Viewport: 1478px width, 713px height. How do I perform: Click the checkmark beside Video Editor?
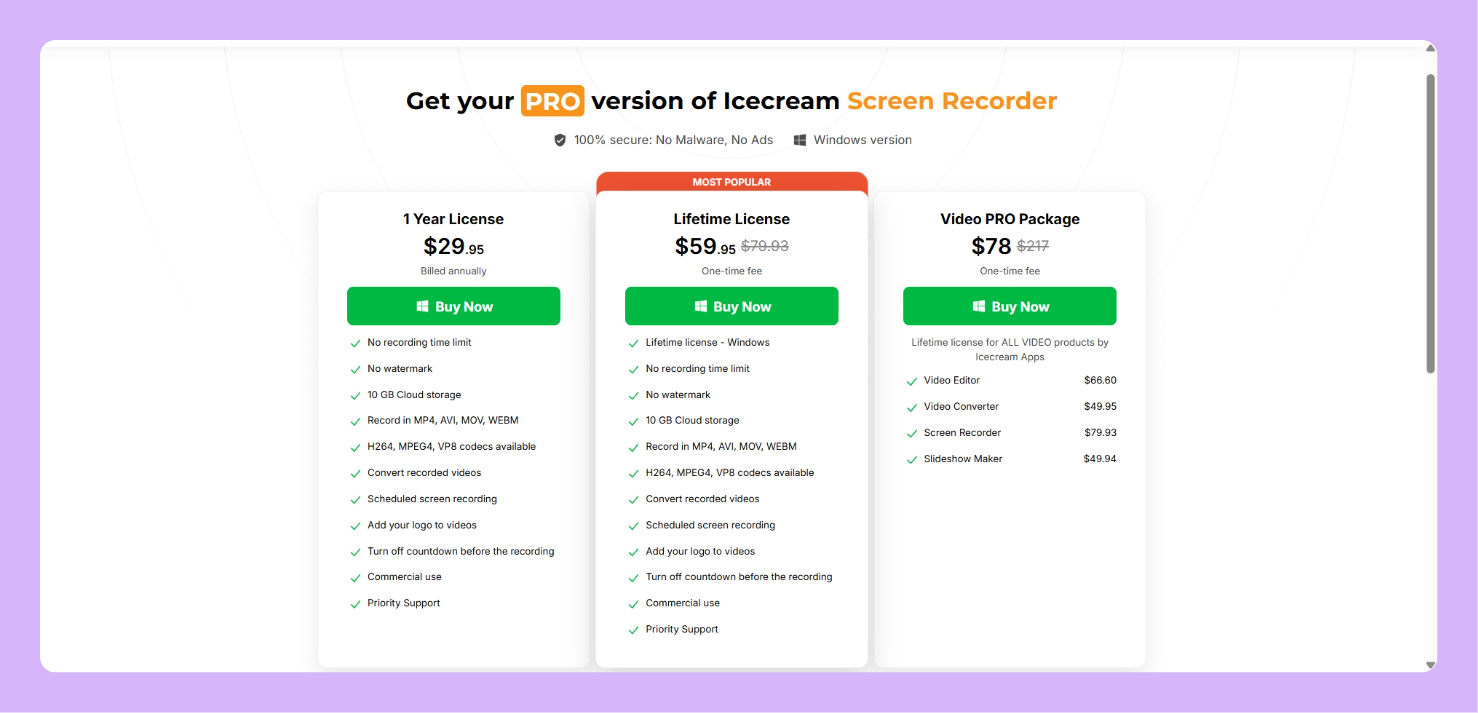pyautogui.click(x=912, y=381)
